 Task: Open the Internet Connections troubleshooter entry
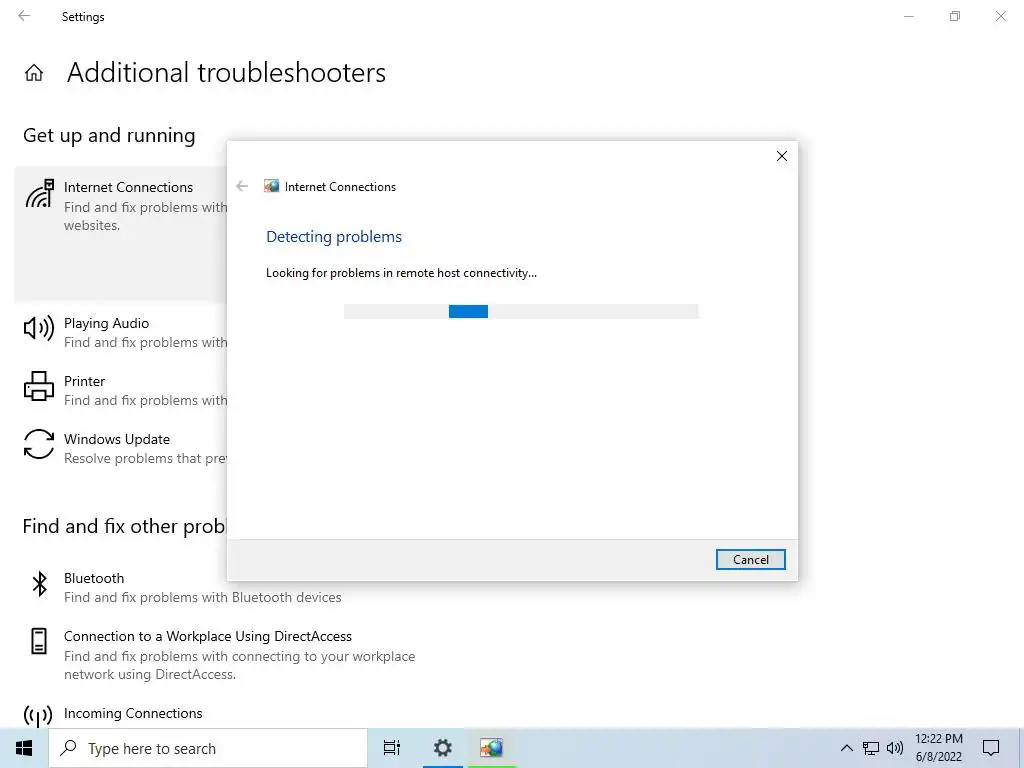pos(121,234)
